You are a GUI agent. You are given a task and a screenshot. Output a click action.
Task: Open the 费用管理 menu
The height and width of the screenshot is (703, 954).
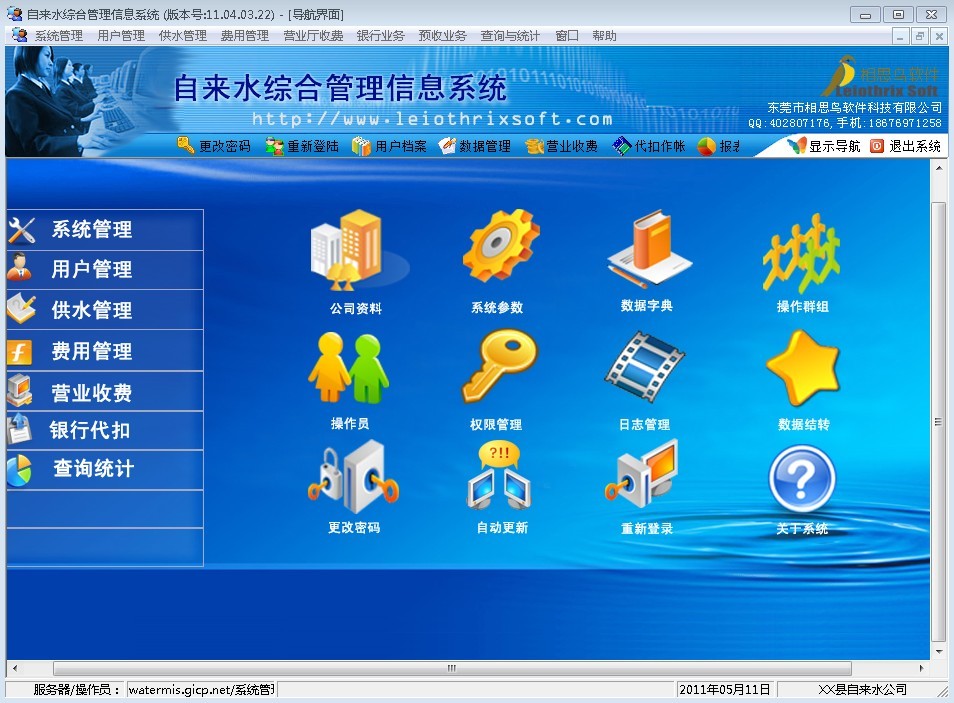coord(245,36)
